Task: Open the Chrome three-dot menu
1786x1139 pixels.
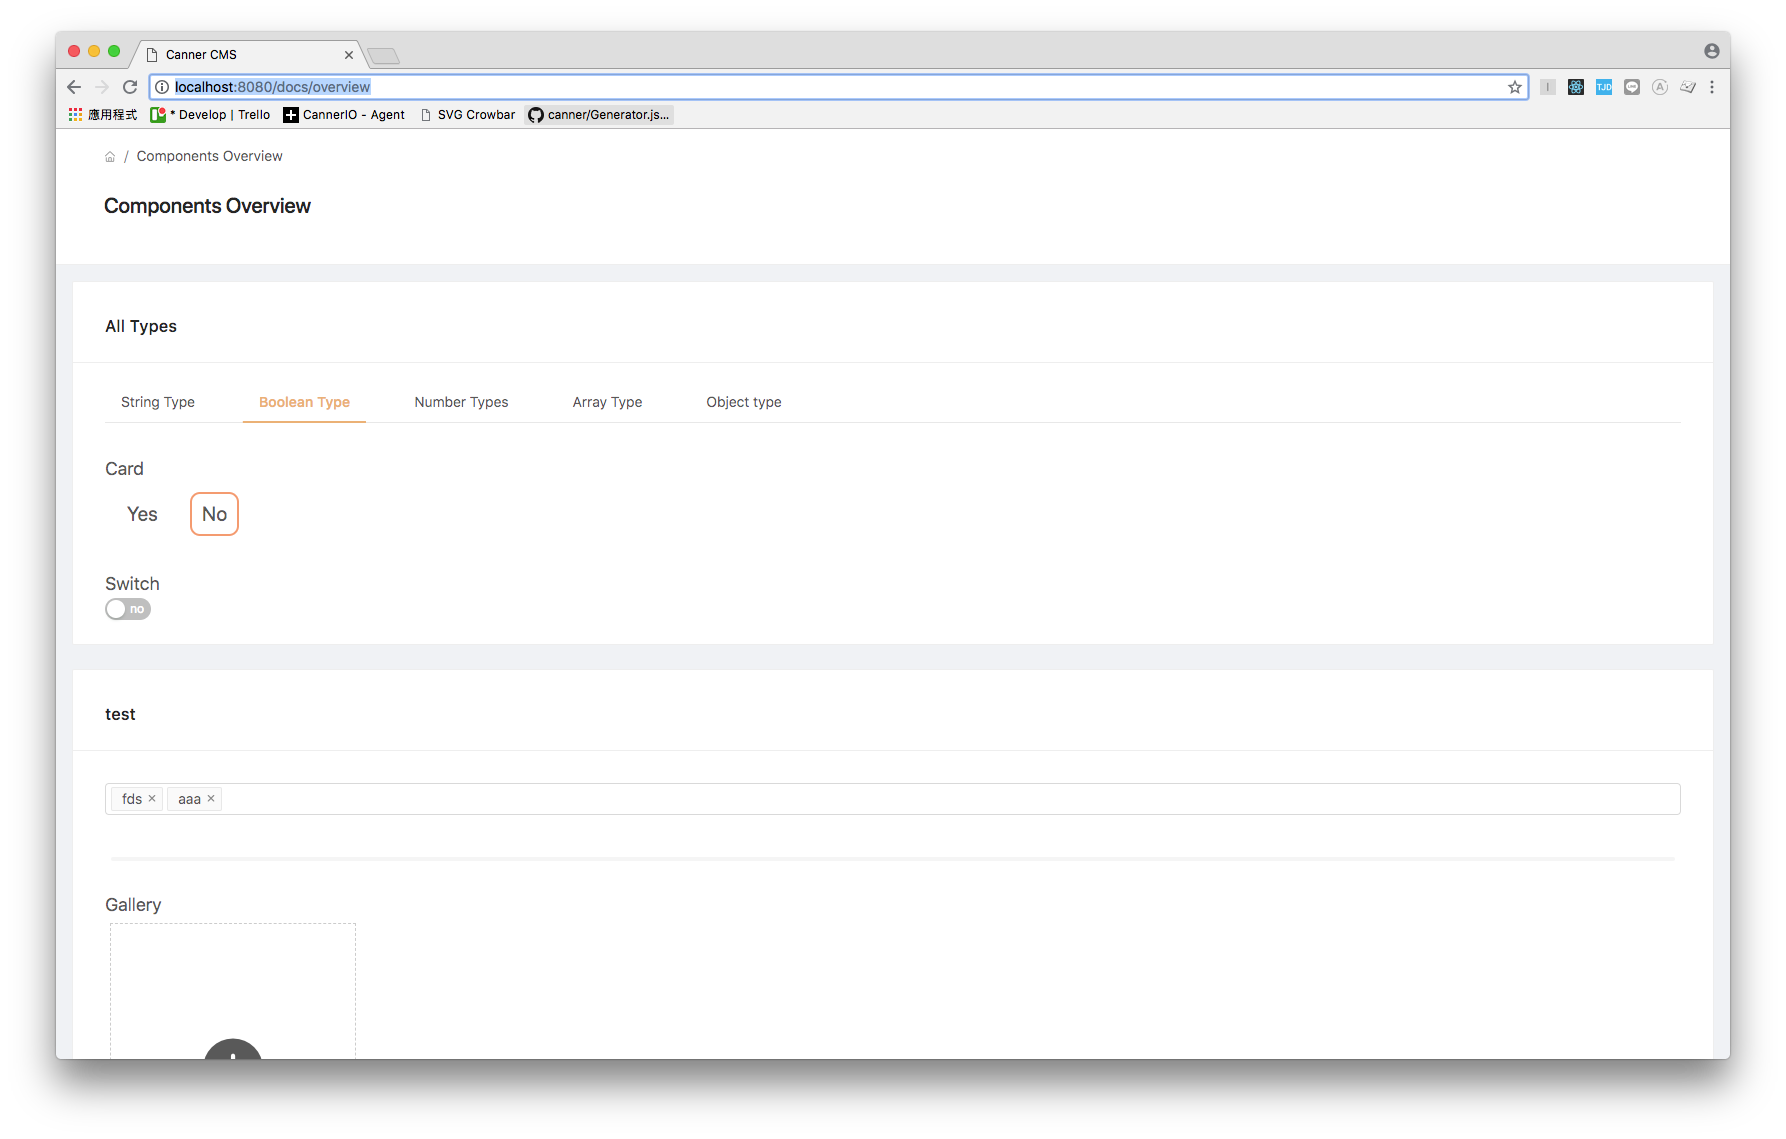Action: click(1714, 87)
